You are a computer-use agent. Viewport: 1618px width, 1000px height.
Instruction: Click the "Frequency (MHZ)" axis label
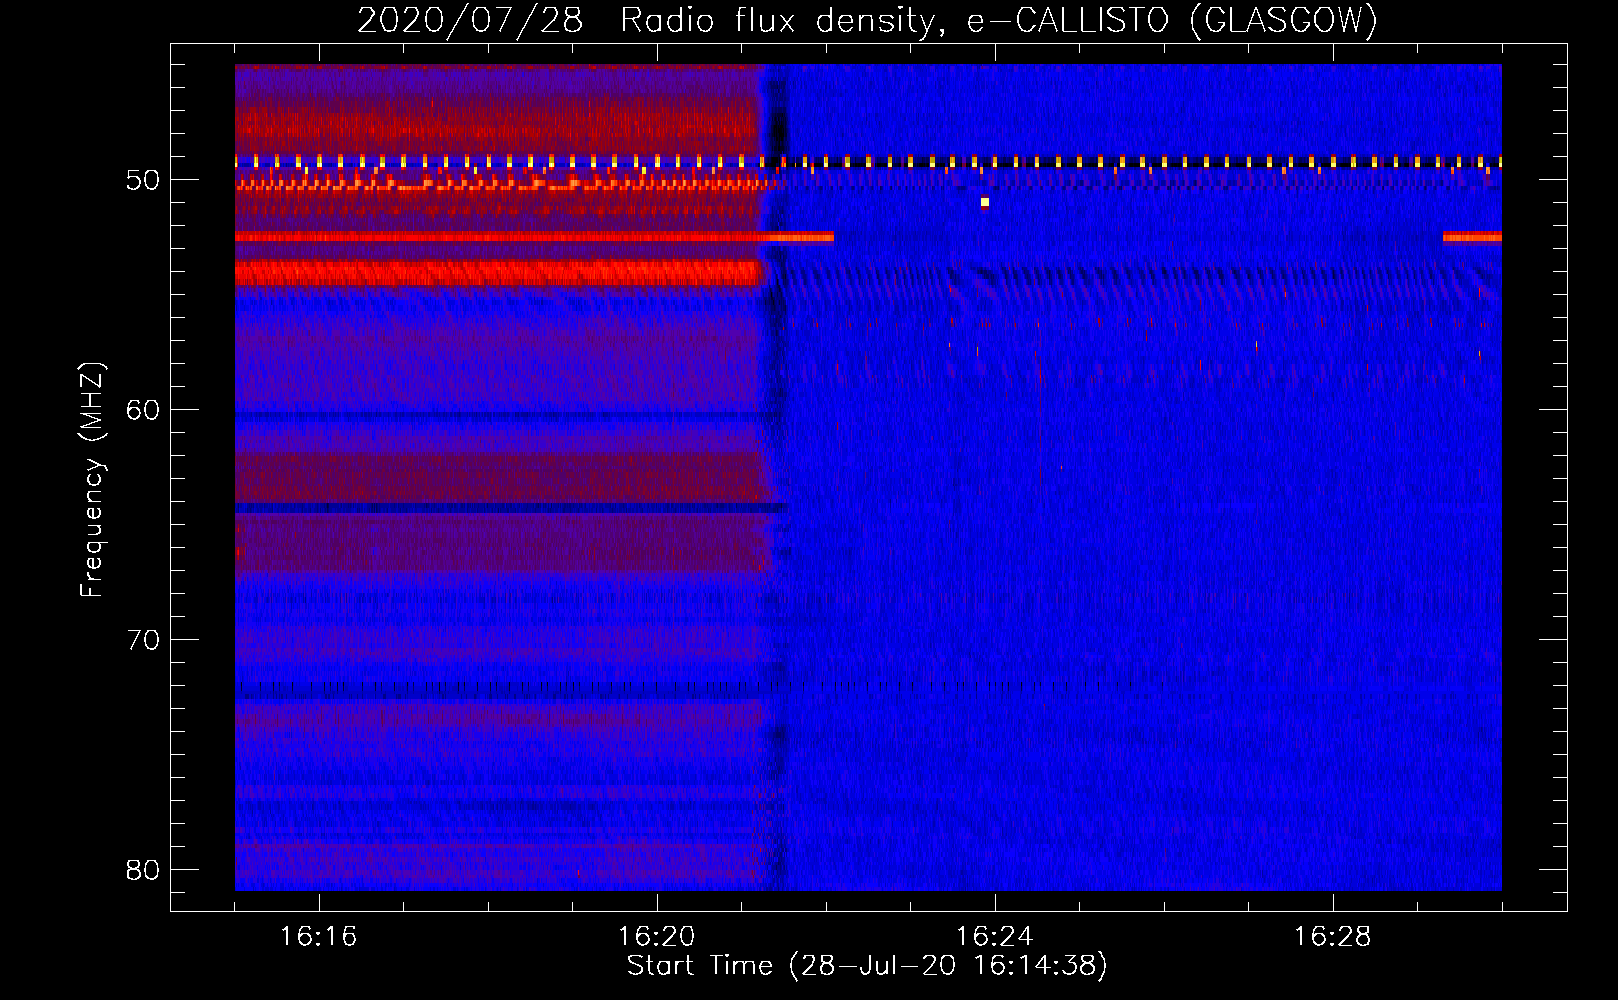[92, 480]
